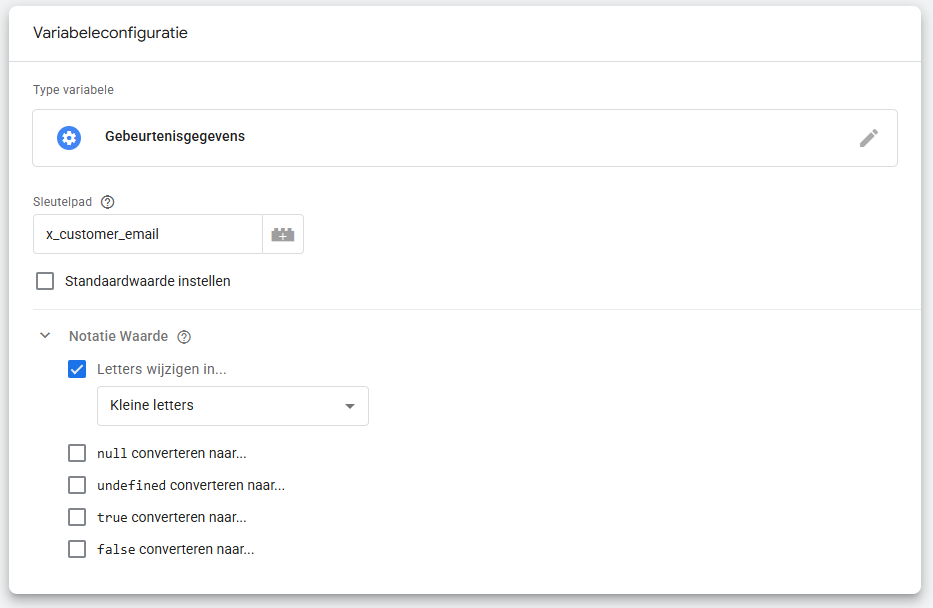
Task: Click the blue gear icon for Gebeurtenisgegevens
Action: coord(69,138)
